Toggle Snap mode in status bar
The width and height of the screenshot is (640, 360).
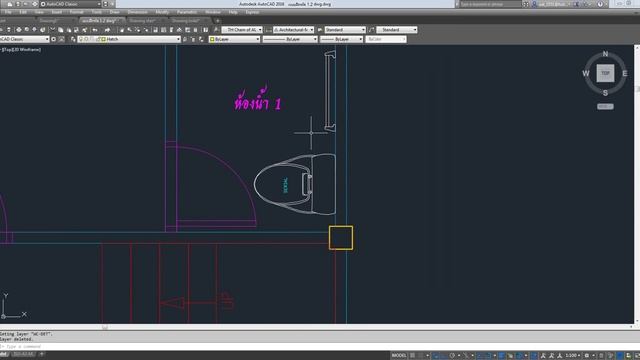[420, 356]
